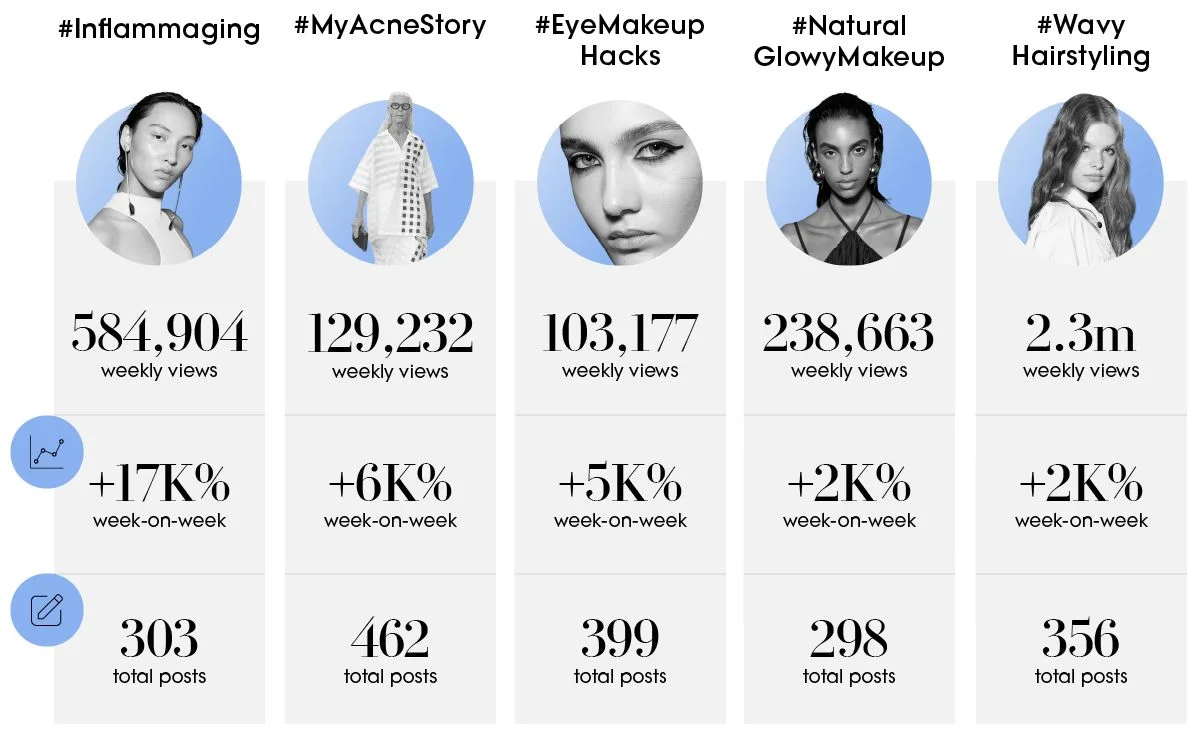Click the #Wavy Hairstyling hashtag heading

(1080, 41)
